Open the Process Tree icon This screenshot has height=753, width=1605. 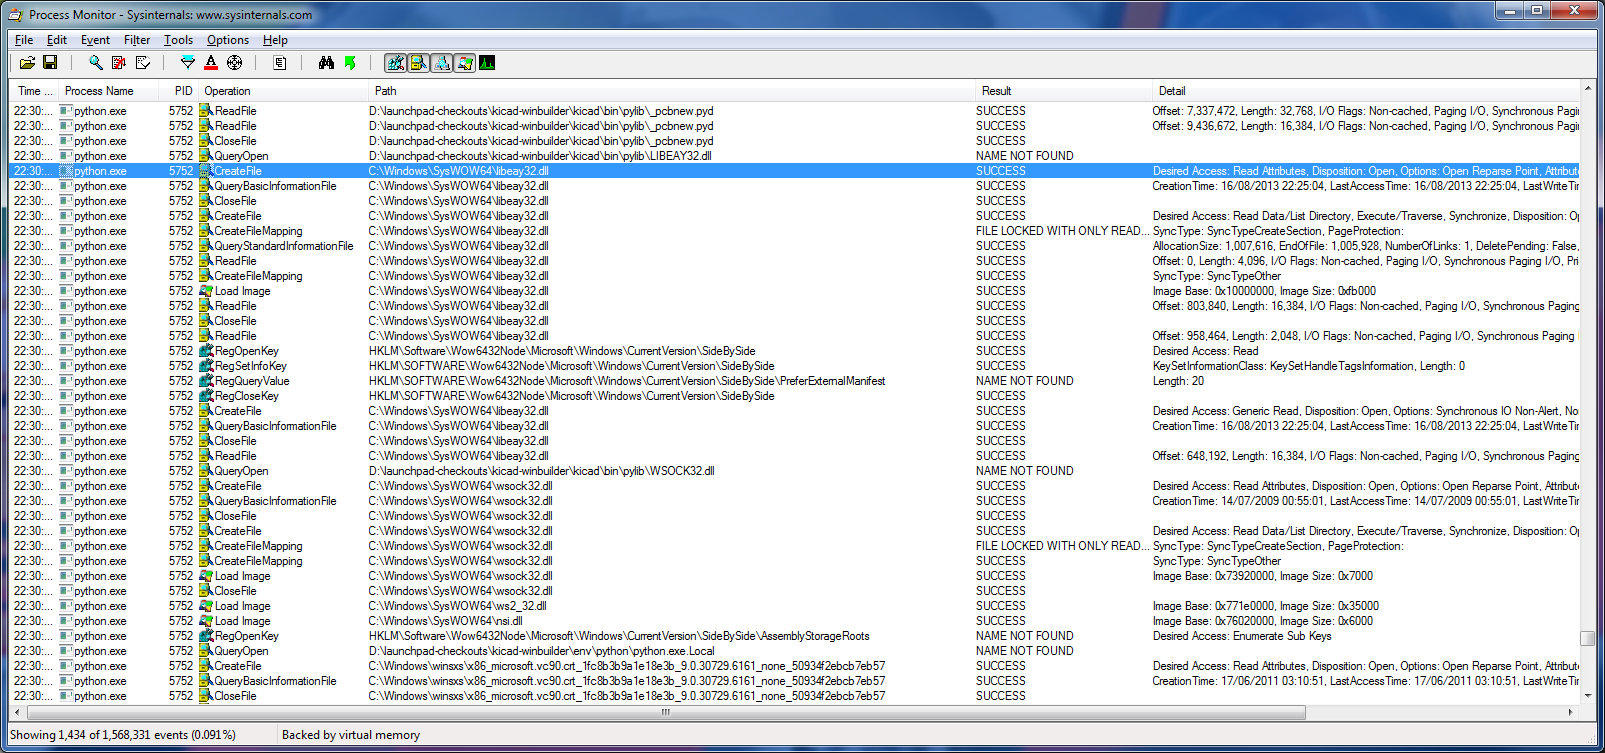click(x=280, y=63)
